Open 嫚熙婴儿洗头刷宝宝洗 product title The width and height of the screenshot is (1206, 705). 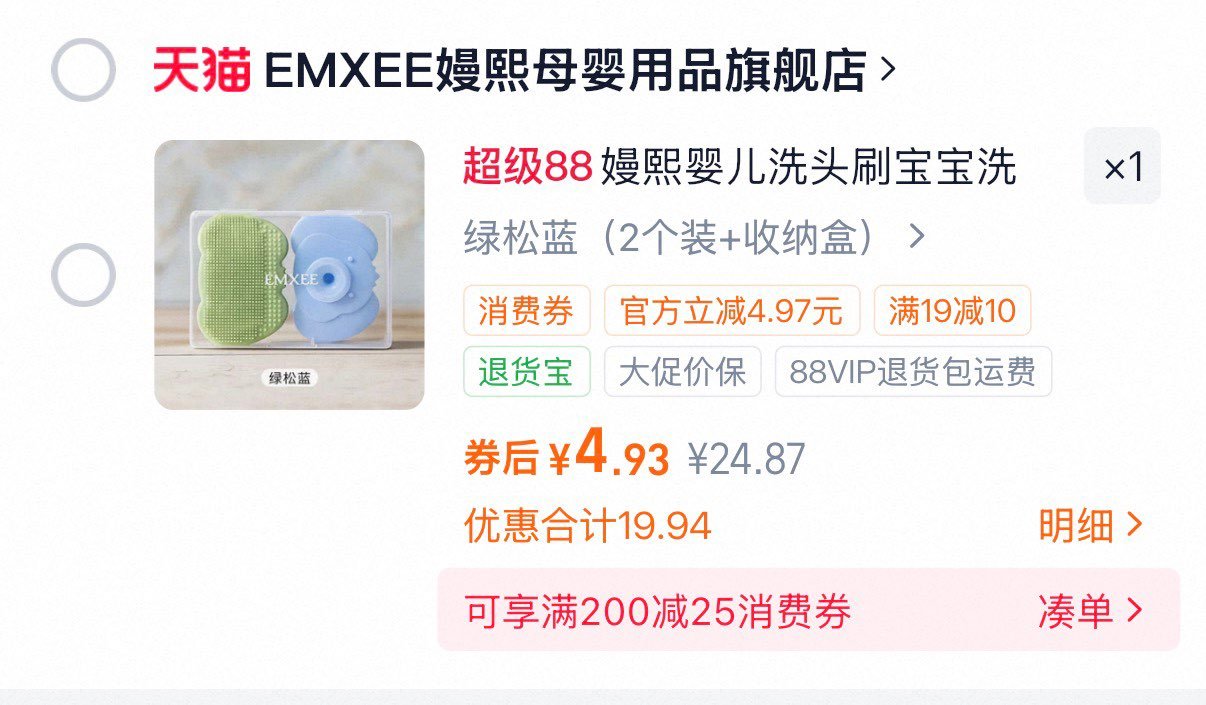coord(808,168)
